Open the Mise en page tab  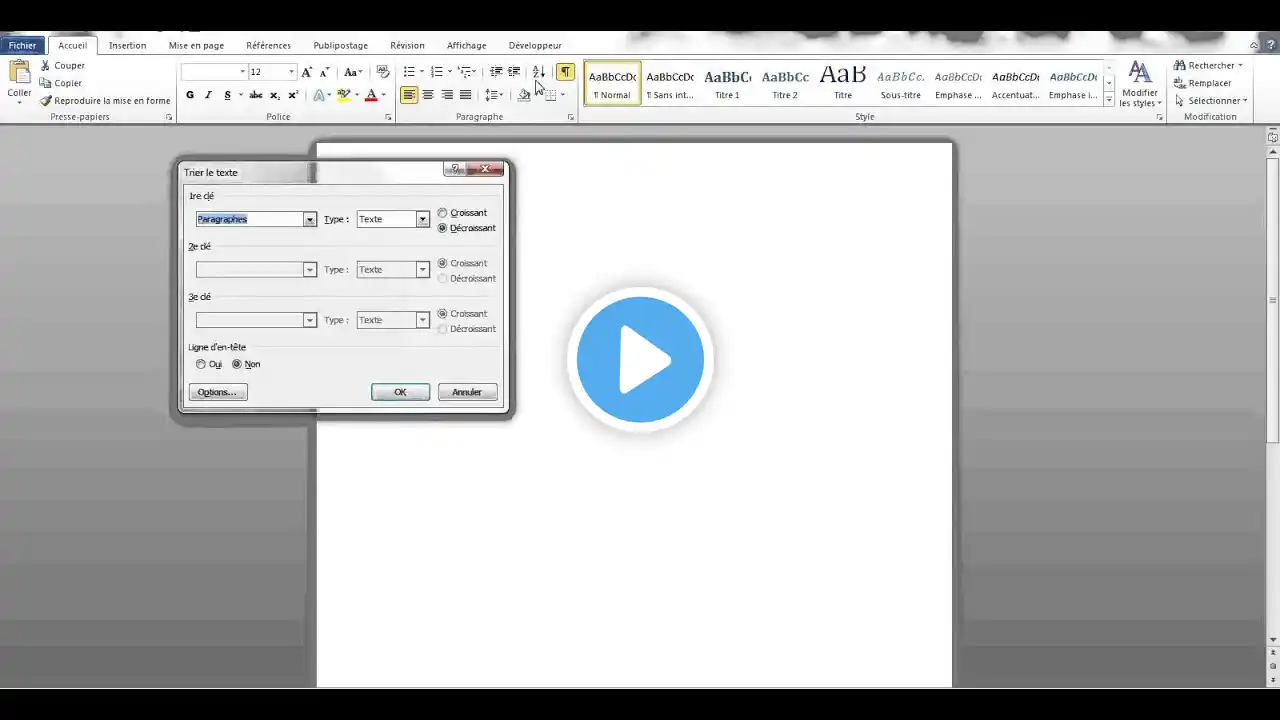(196, 45)
